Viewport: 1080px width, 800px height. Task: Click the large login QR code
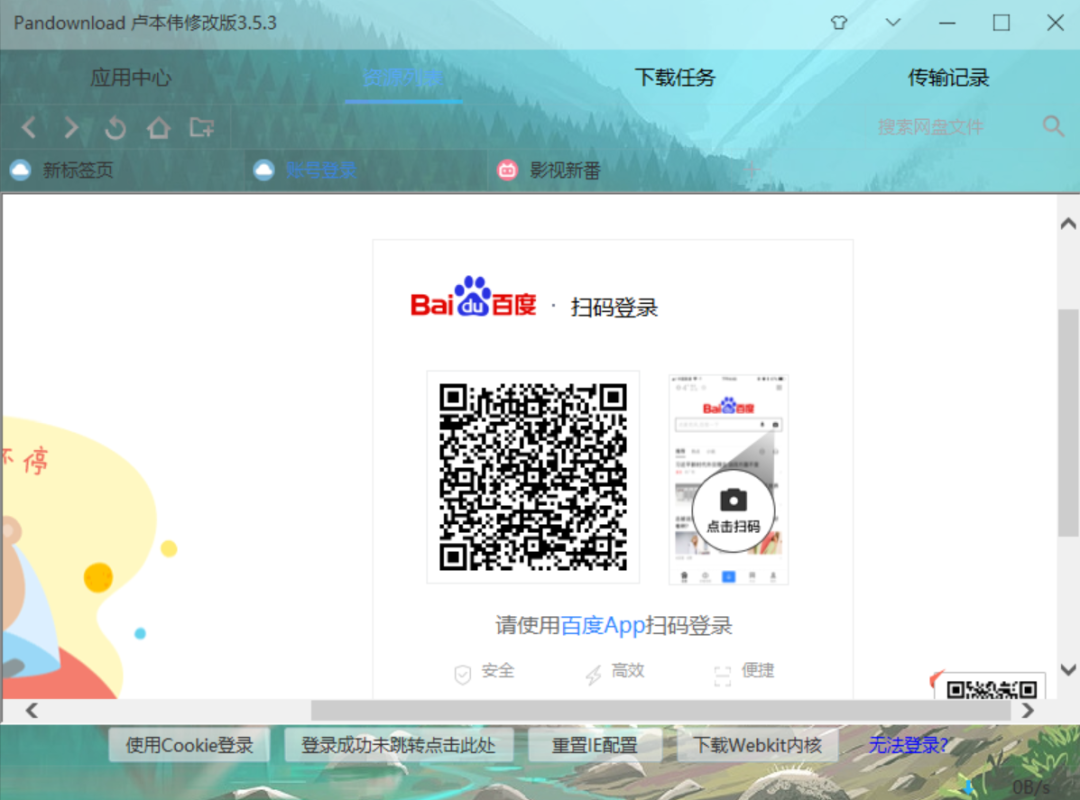coord(533,477)
